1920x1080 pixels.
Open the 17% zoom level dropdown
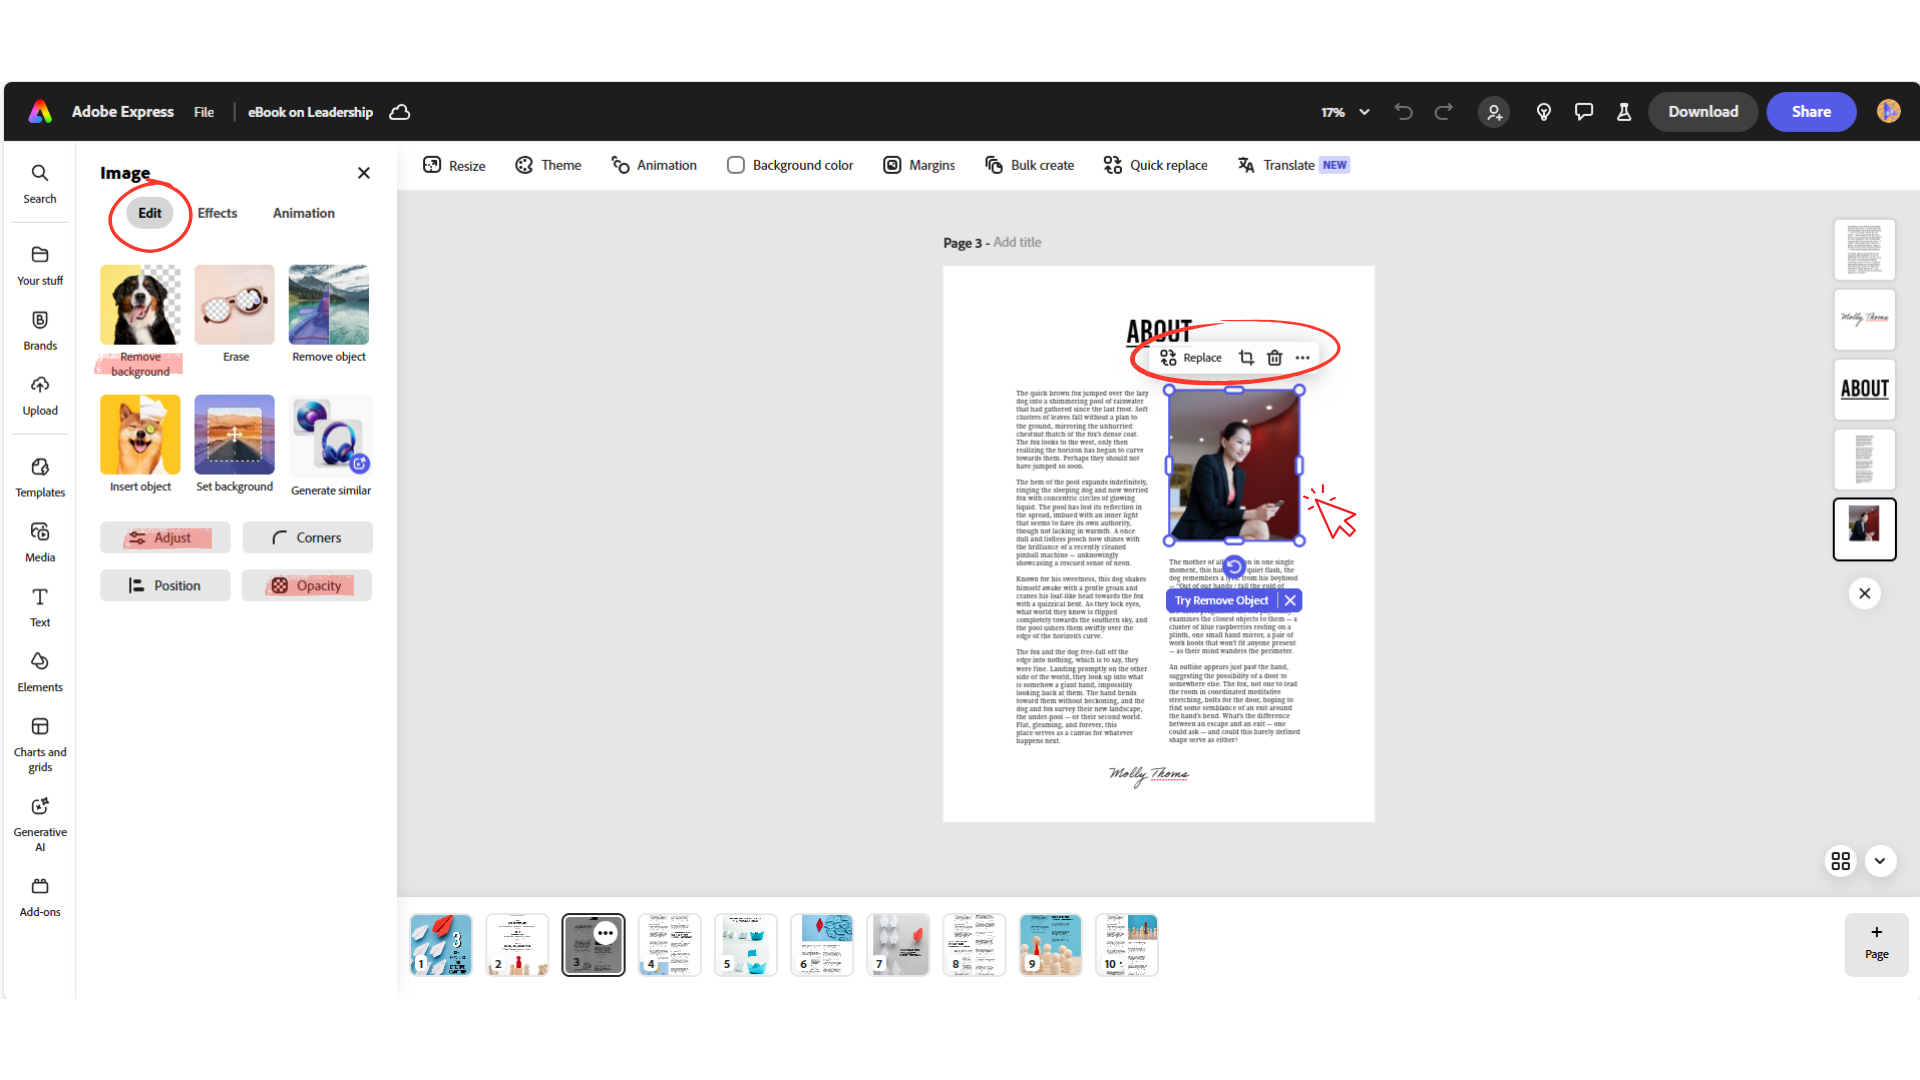pos(1344,112)
